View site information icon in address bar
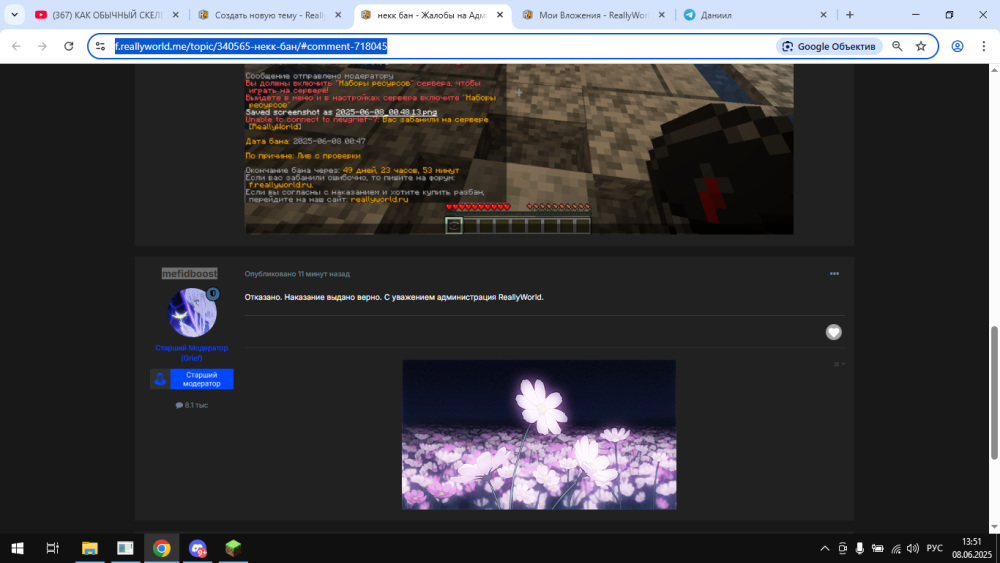This screenshot has width=1000, height=563. [100, 46]
